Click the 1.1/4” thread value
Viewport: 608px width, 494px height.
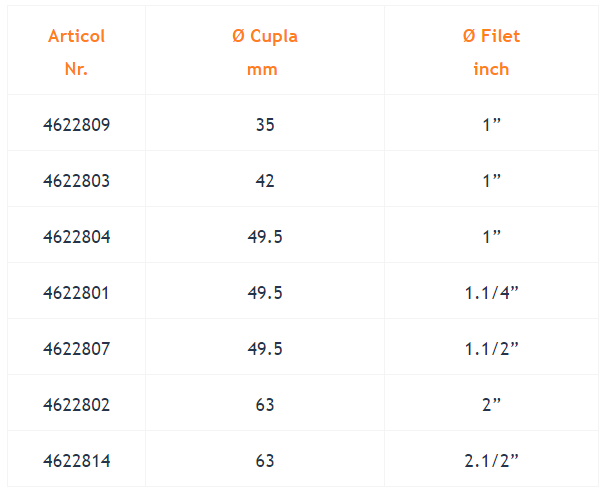[x=491, y=293]
